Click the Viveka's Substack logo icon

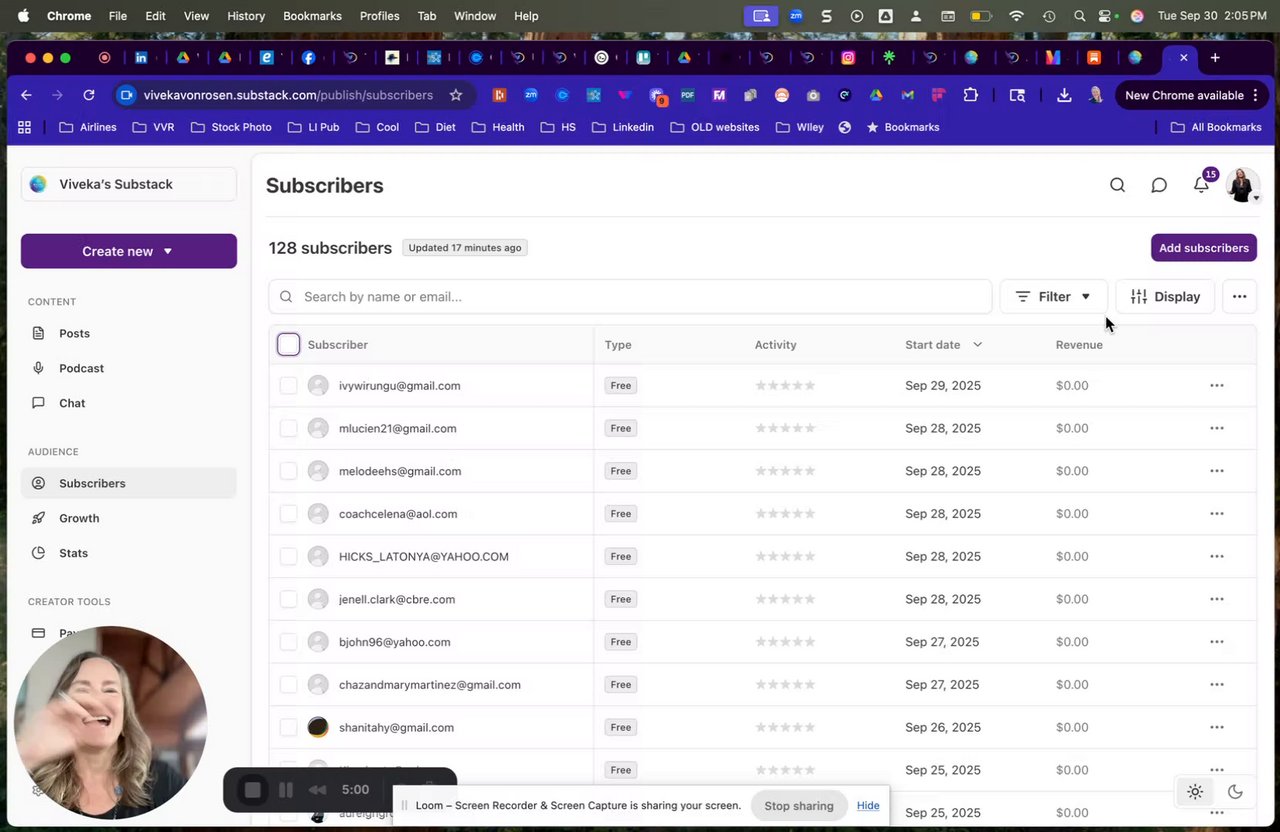coord(38,184)
